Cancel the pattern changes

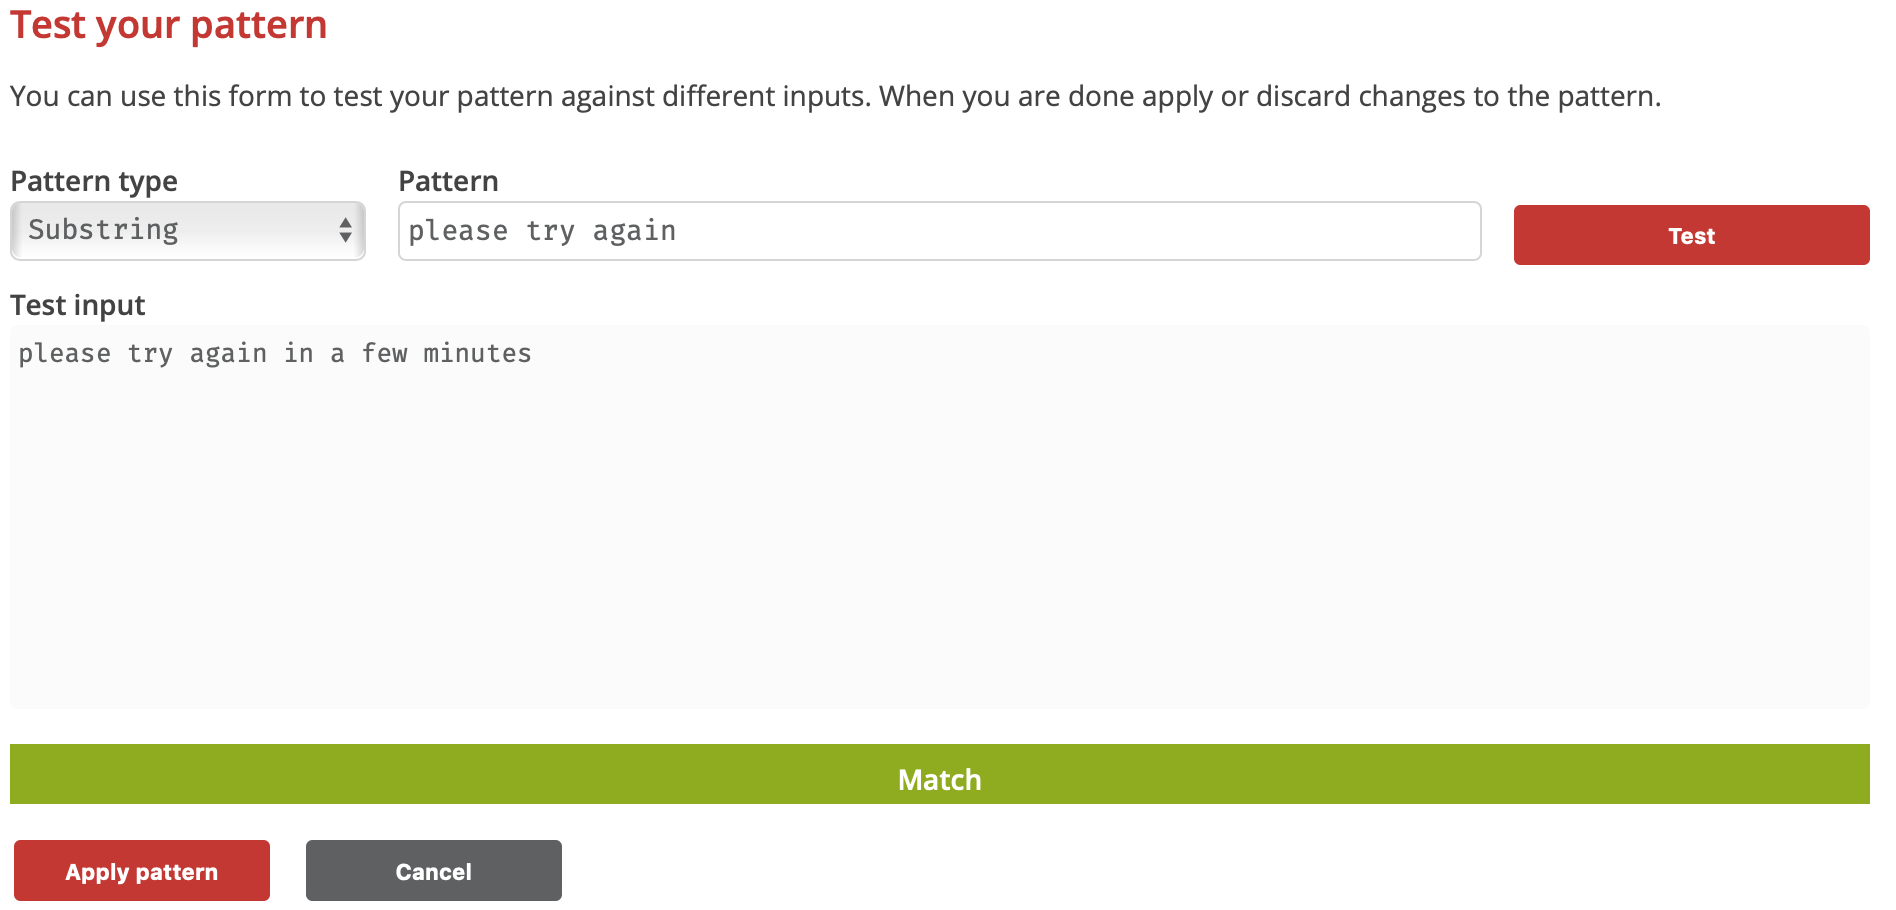click(x=434, y=871)
